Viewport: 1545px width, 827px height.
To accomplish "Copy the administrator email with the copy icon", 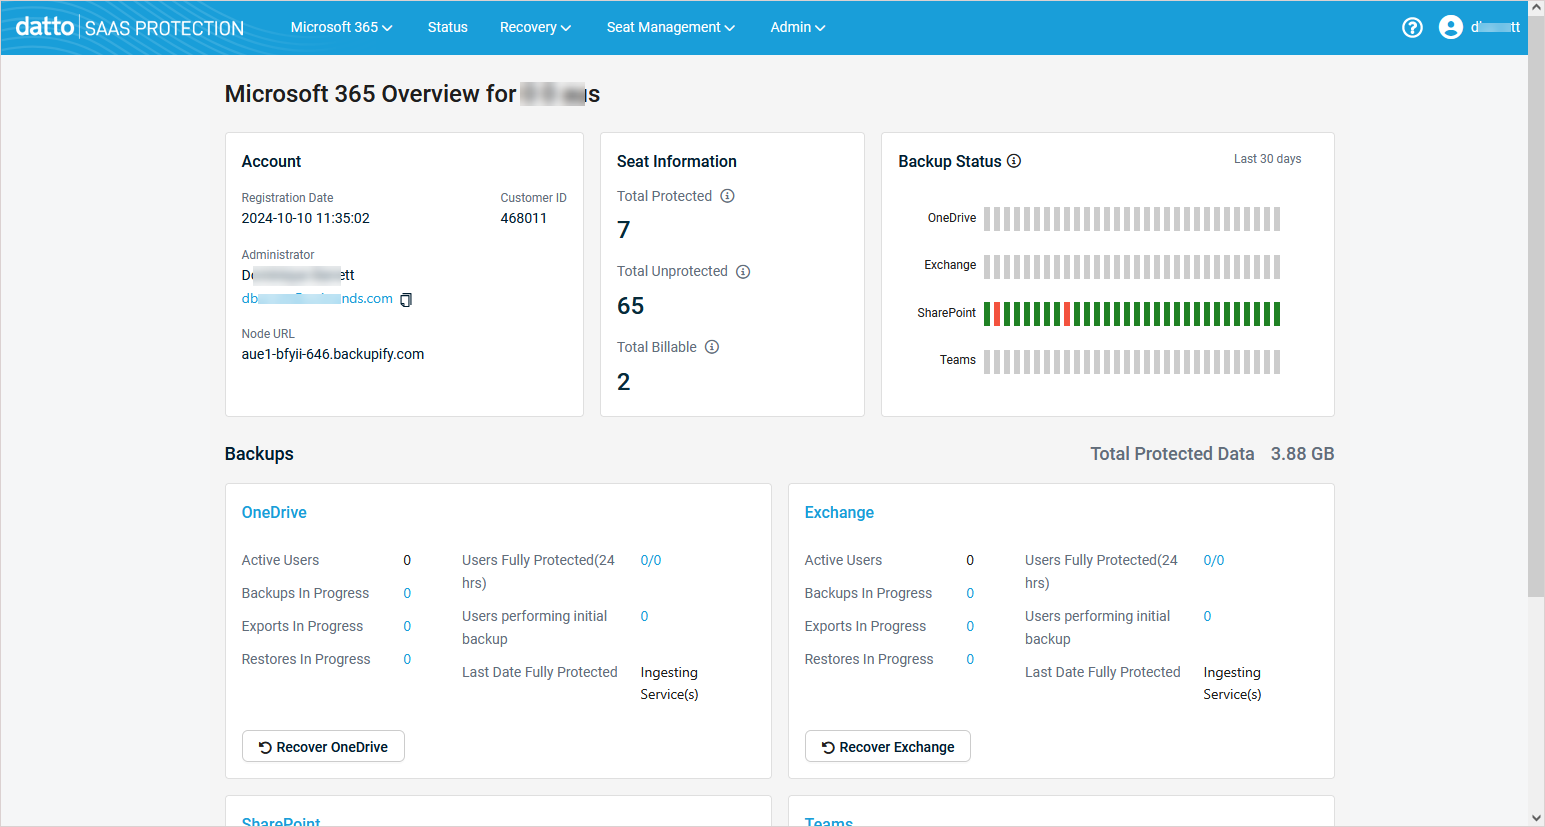I will (x=406, y=300).
